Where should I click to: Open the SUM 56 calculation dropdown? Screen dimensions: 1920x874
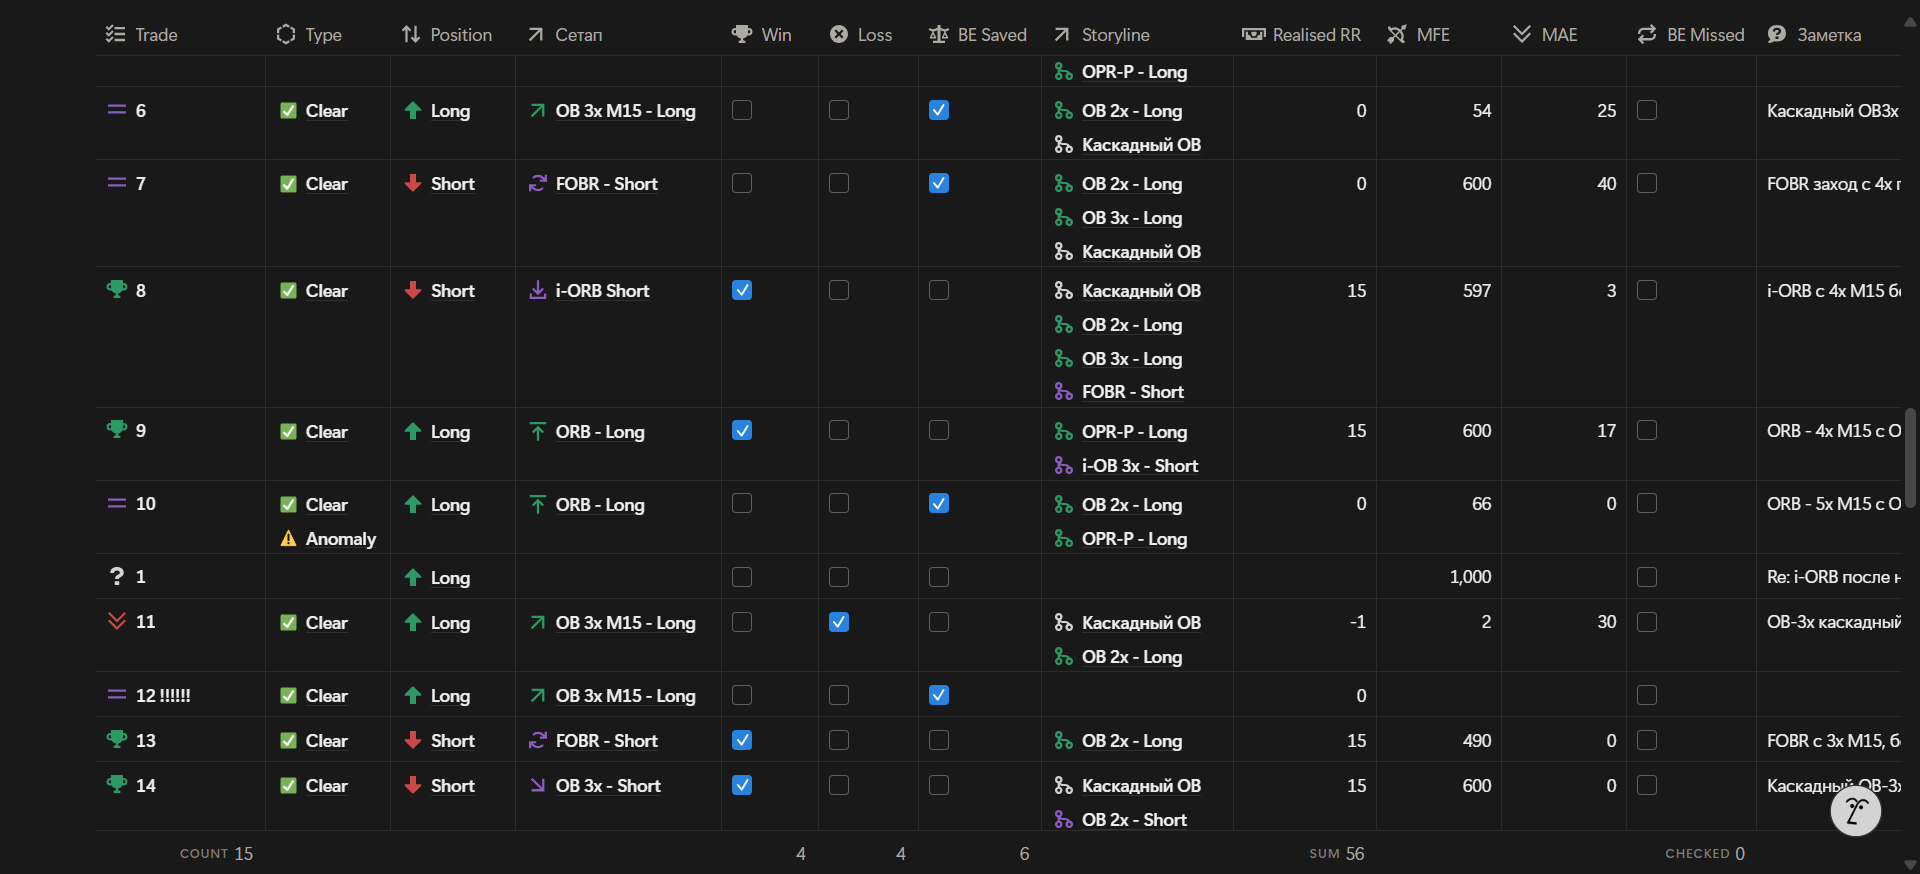point(1337,853)
